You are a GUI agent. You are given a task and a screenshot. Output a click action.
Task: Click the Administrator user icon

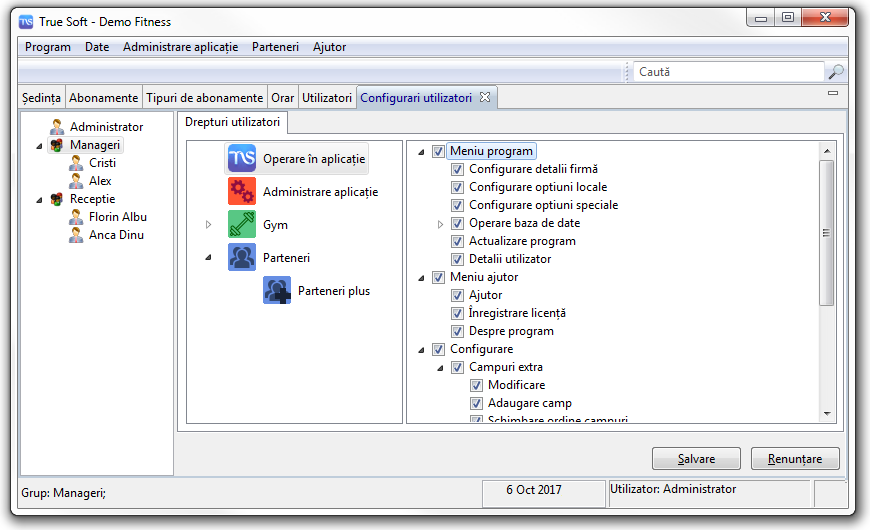pyautogui.click(x=57, y=127)
